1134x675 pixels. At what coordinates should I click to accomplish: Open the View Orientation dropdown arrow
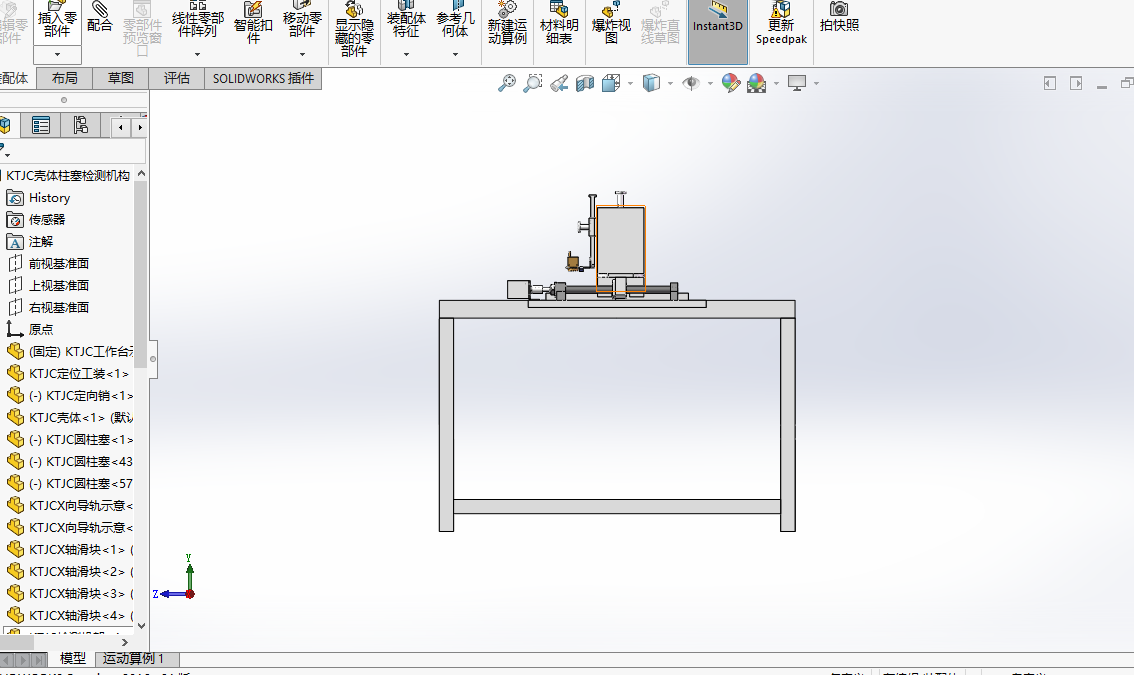coord(631,84)
